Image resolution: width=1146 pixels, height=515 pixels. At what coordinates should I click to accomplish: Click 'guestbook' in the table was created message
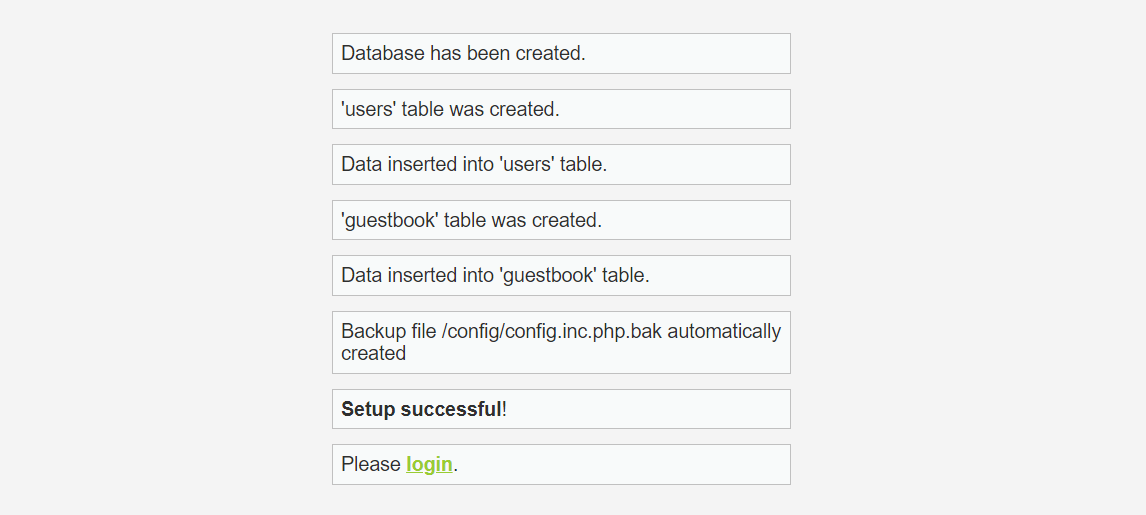tap(390, 220)
